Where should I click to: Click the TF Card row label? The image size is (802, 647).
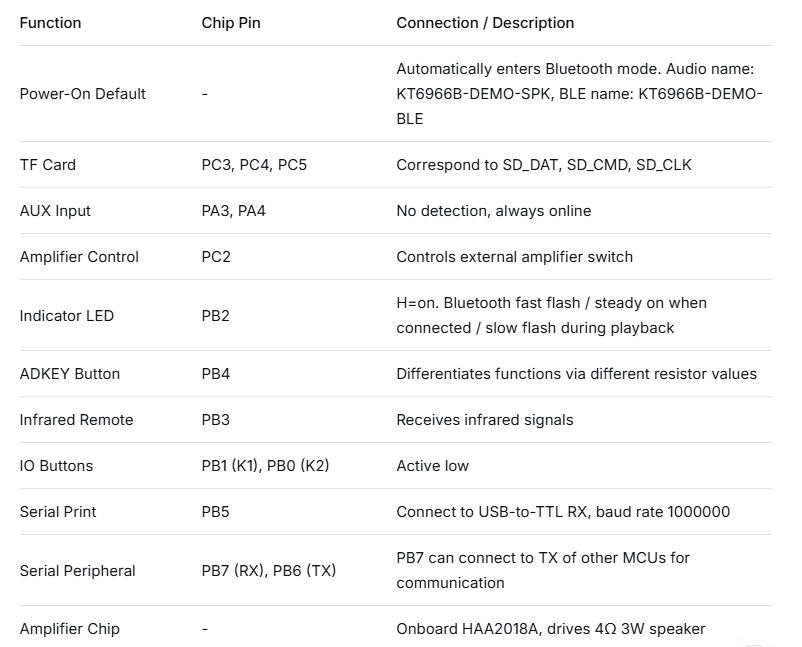(x=48, y=165)
